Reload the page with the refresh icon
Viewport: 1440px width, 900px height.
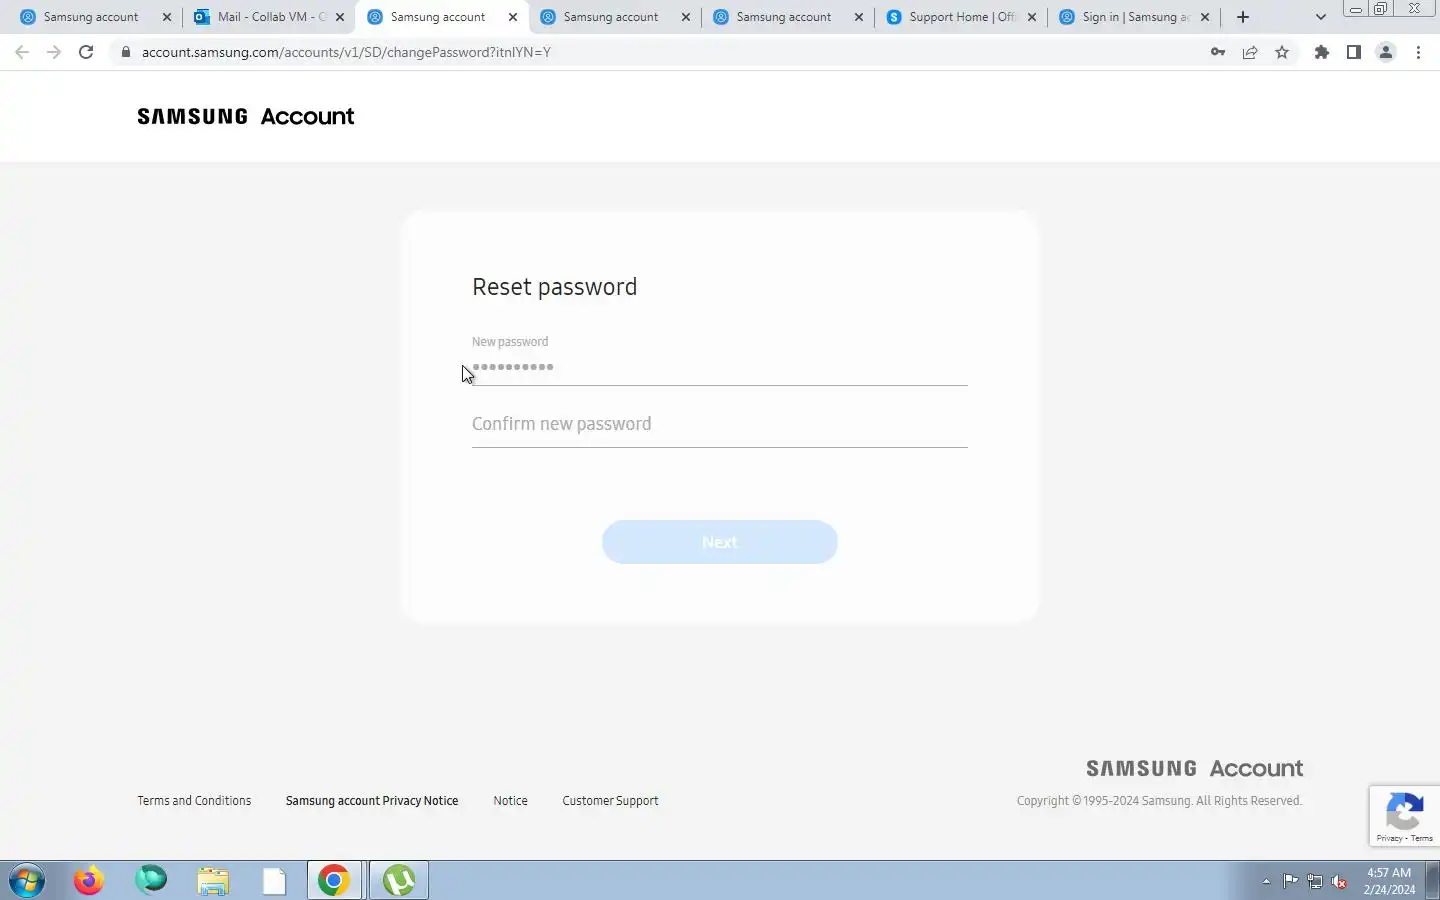coord(86,52)
